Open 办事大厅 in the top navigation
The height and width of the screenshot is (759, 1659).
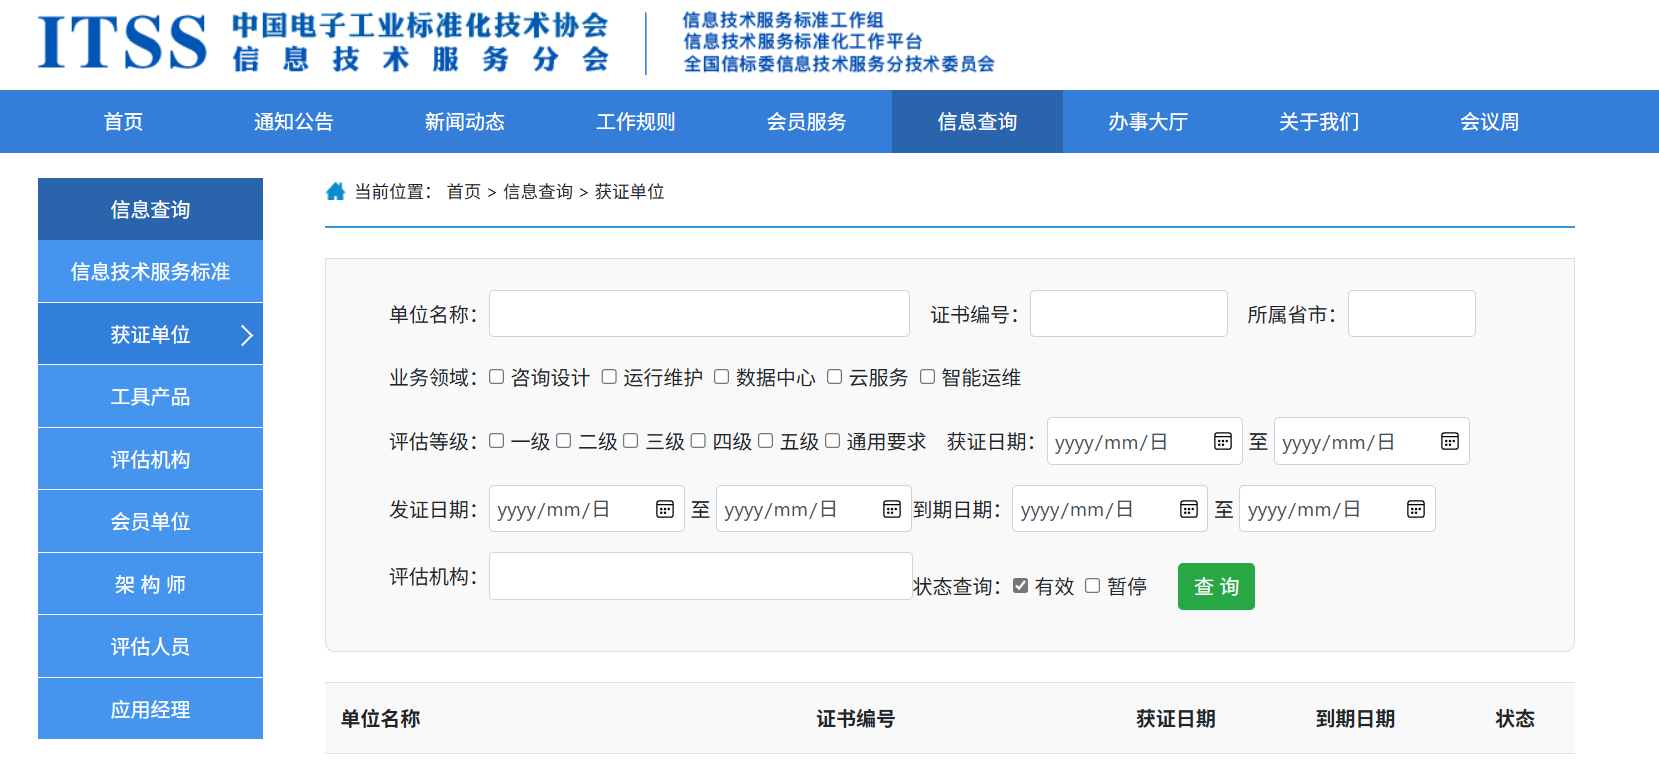click(1147, 122)
